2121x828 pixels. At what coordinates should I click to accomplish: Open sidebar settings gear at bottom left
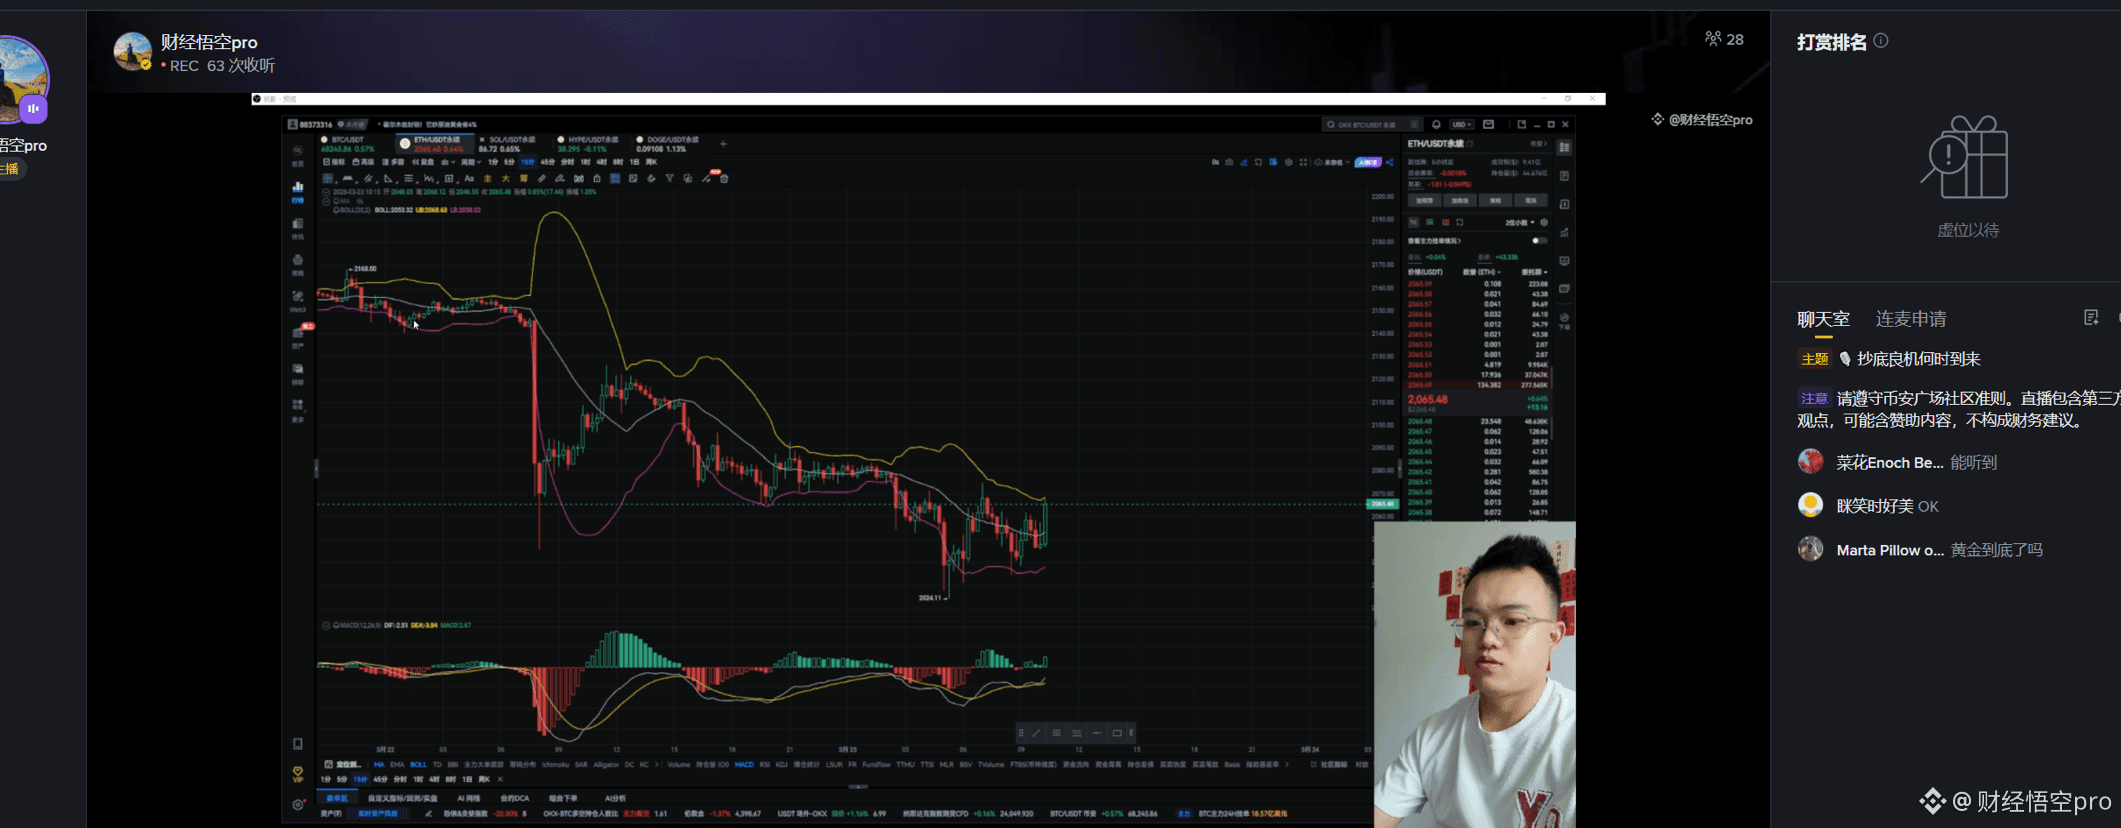click(298, 804)
